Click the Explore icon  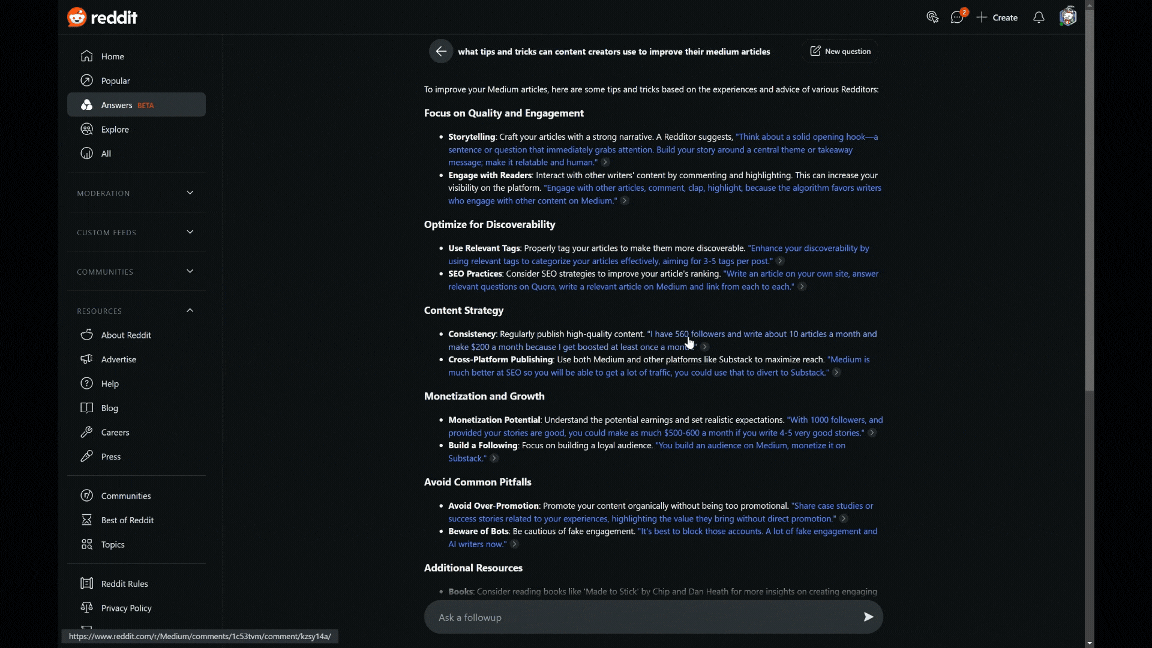click(x=87, y=129)
